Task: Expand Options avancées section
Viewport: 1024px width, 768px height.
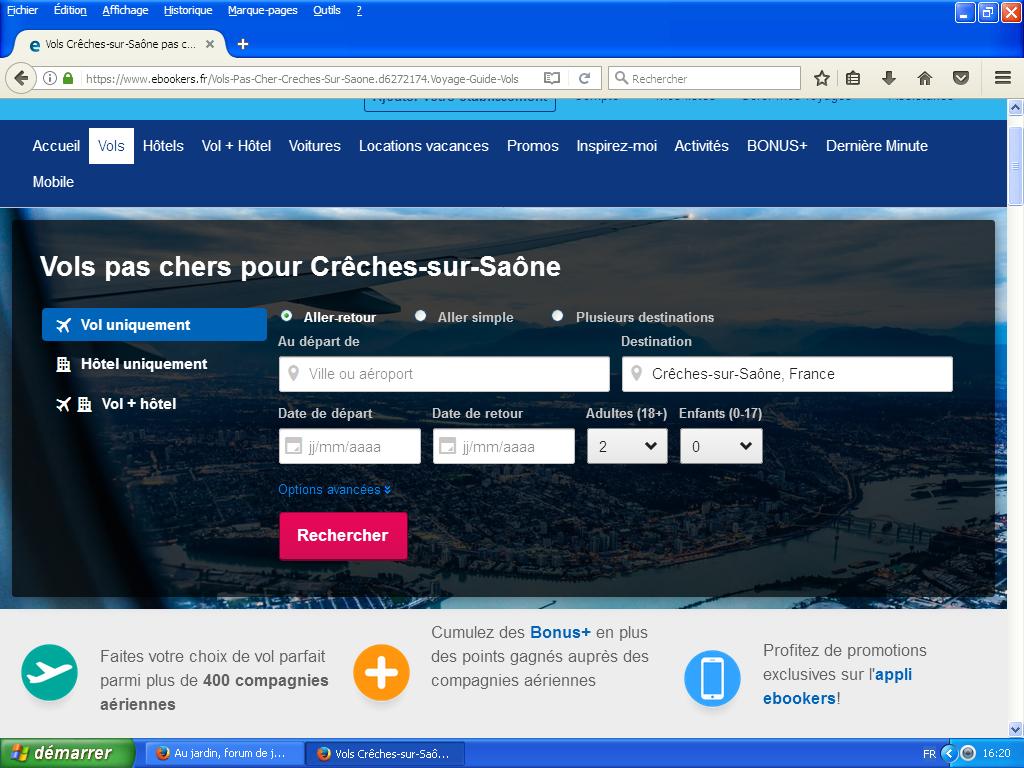Action: coord(334,490)
